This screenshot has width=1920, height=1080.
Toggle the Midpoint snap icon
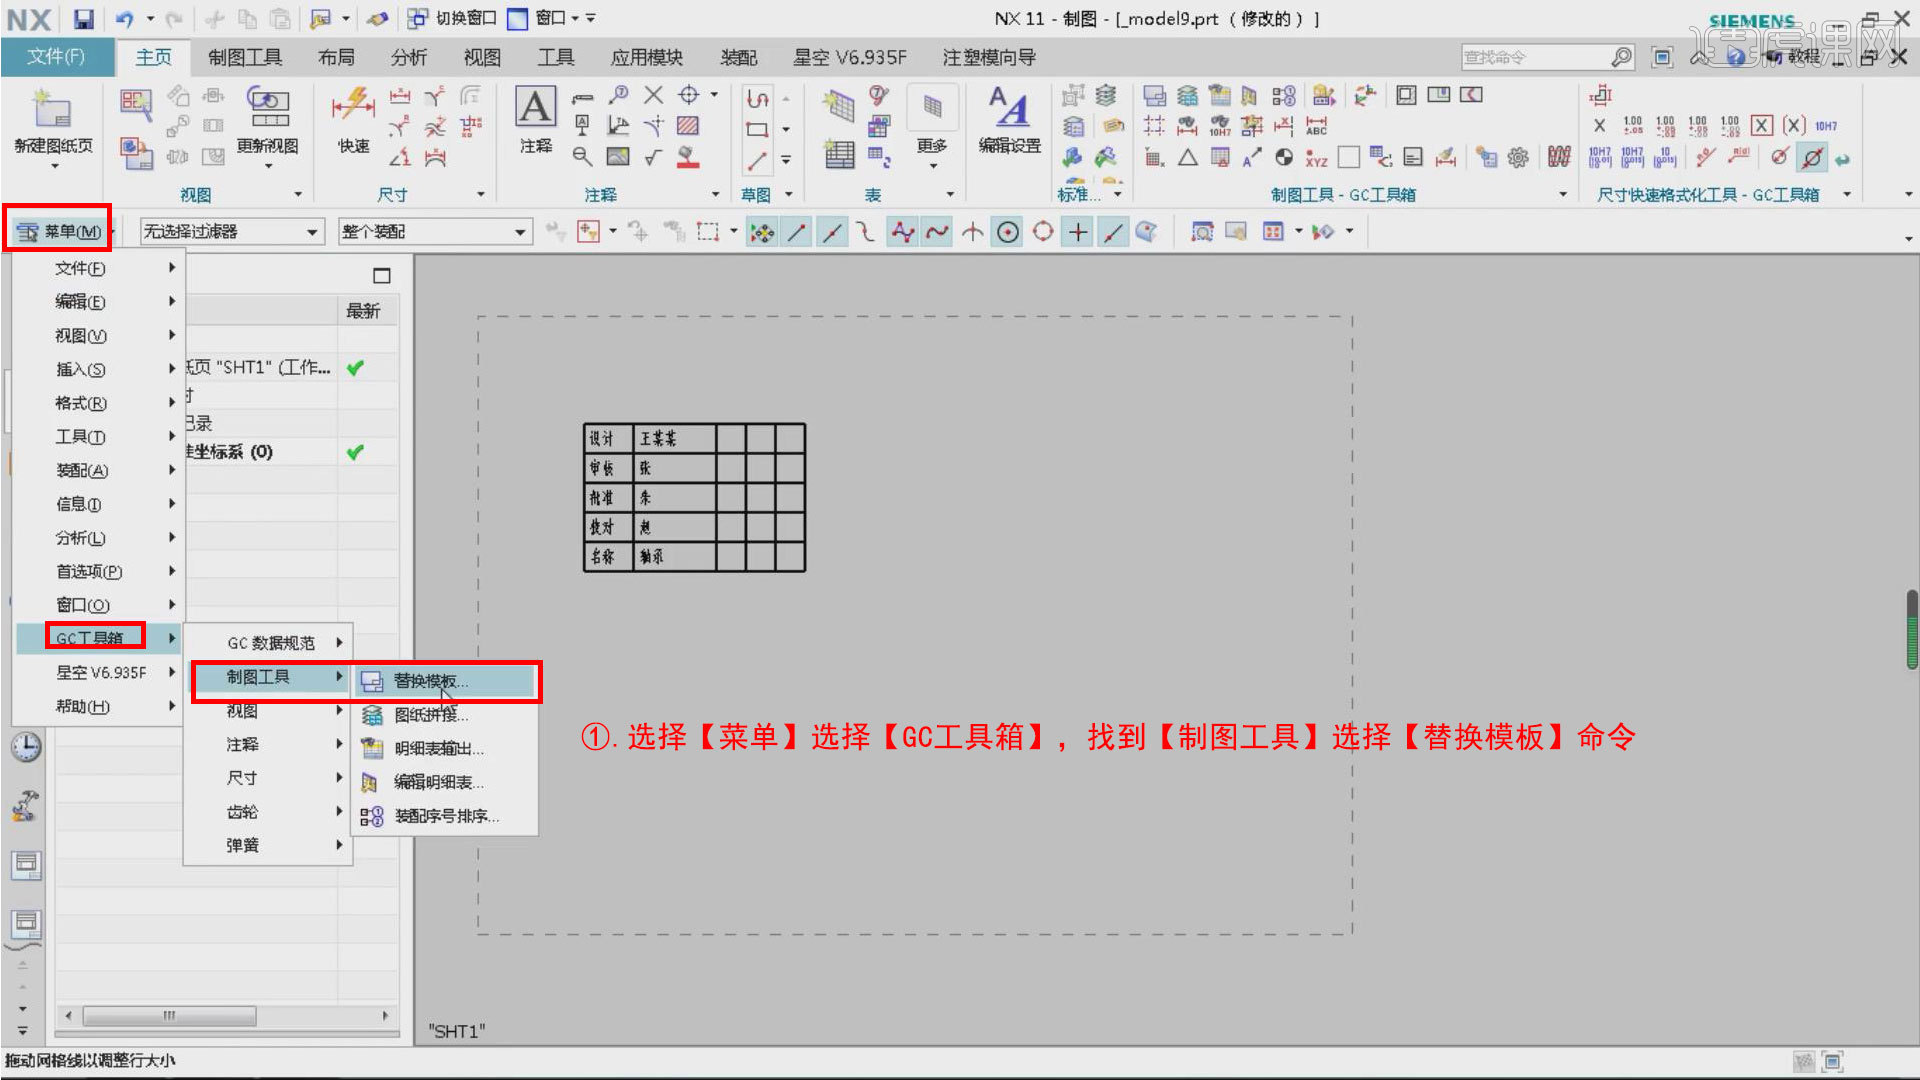831,232
